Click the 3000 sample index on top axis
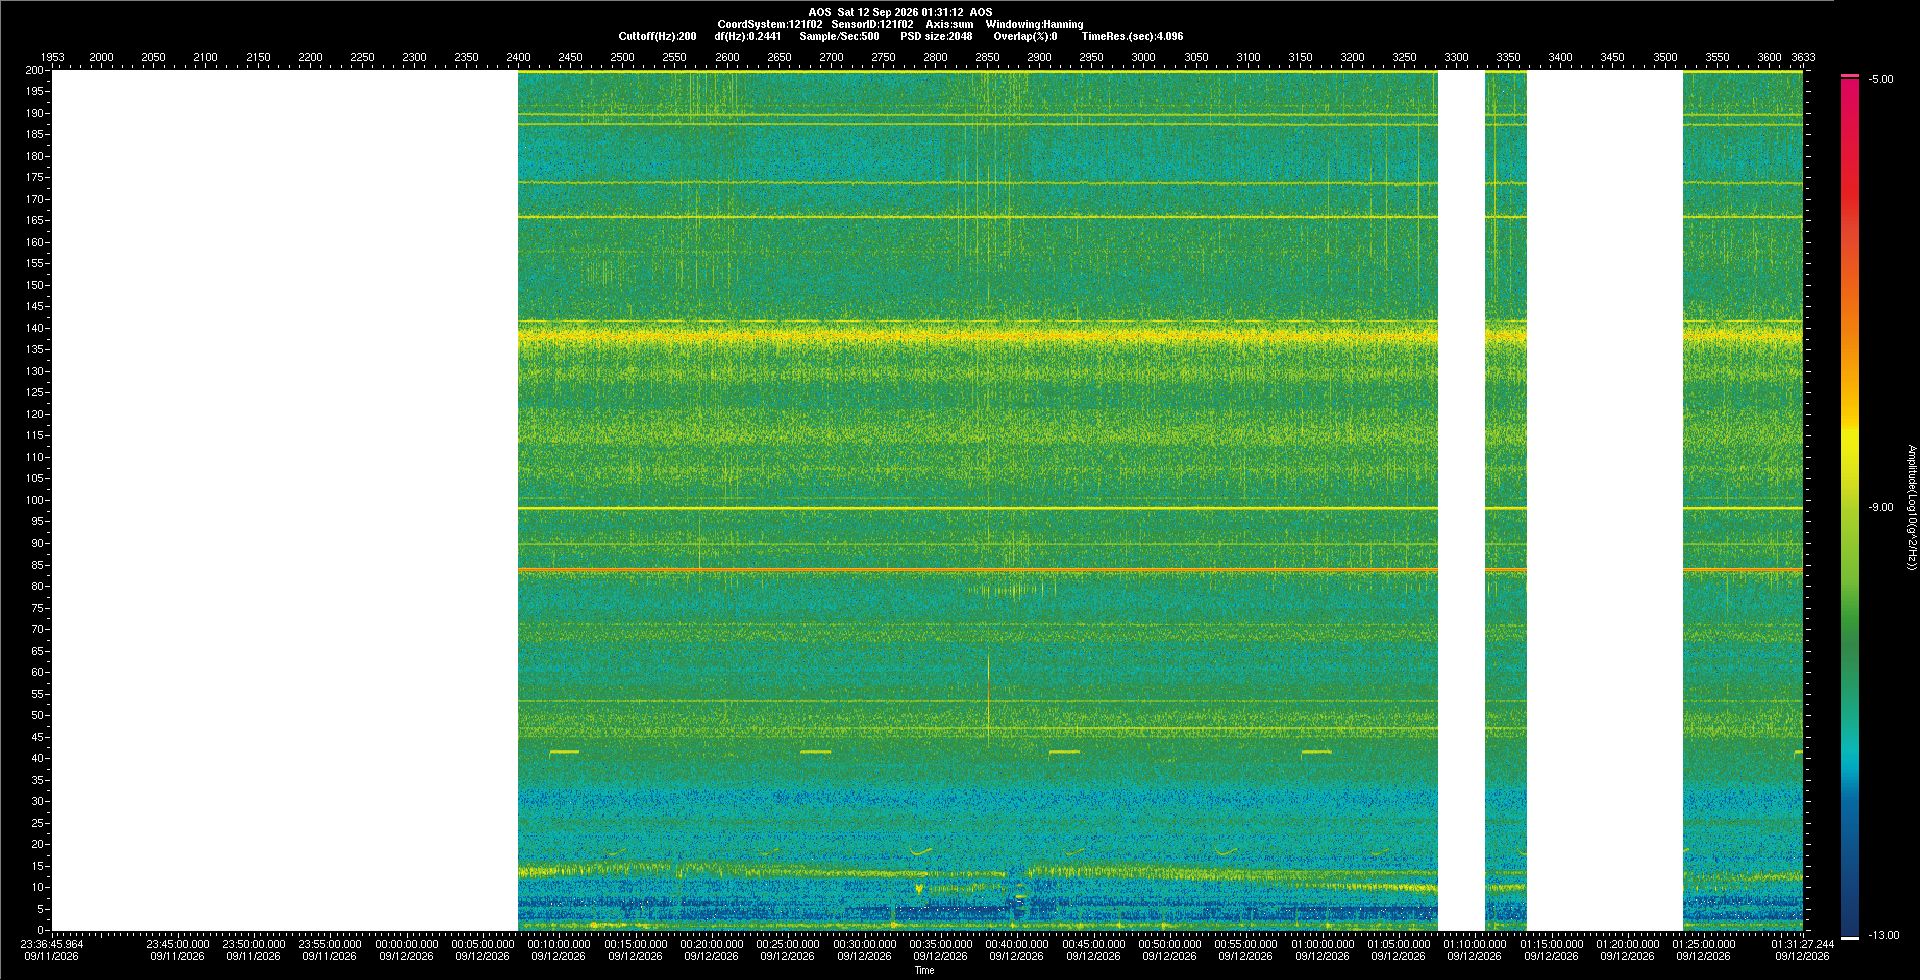The image size is (1920, 980). tap(1144, 57)
